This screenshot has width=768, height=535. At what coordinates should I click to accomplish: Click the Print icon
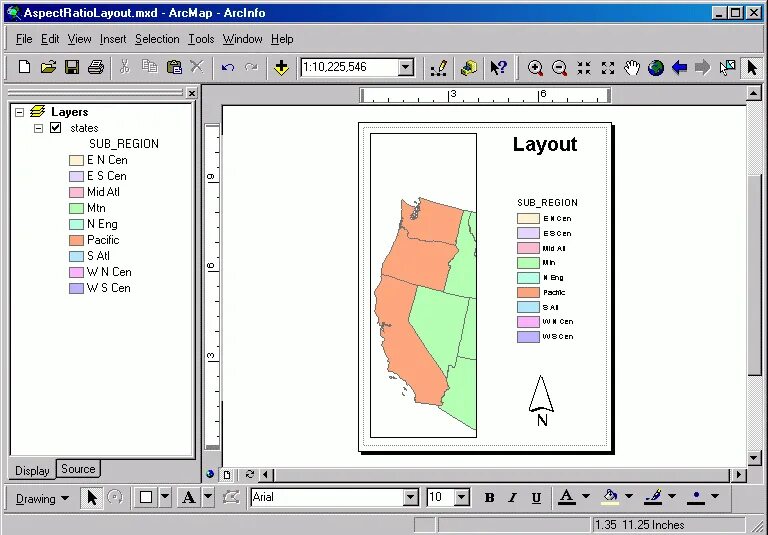[96, 67]
